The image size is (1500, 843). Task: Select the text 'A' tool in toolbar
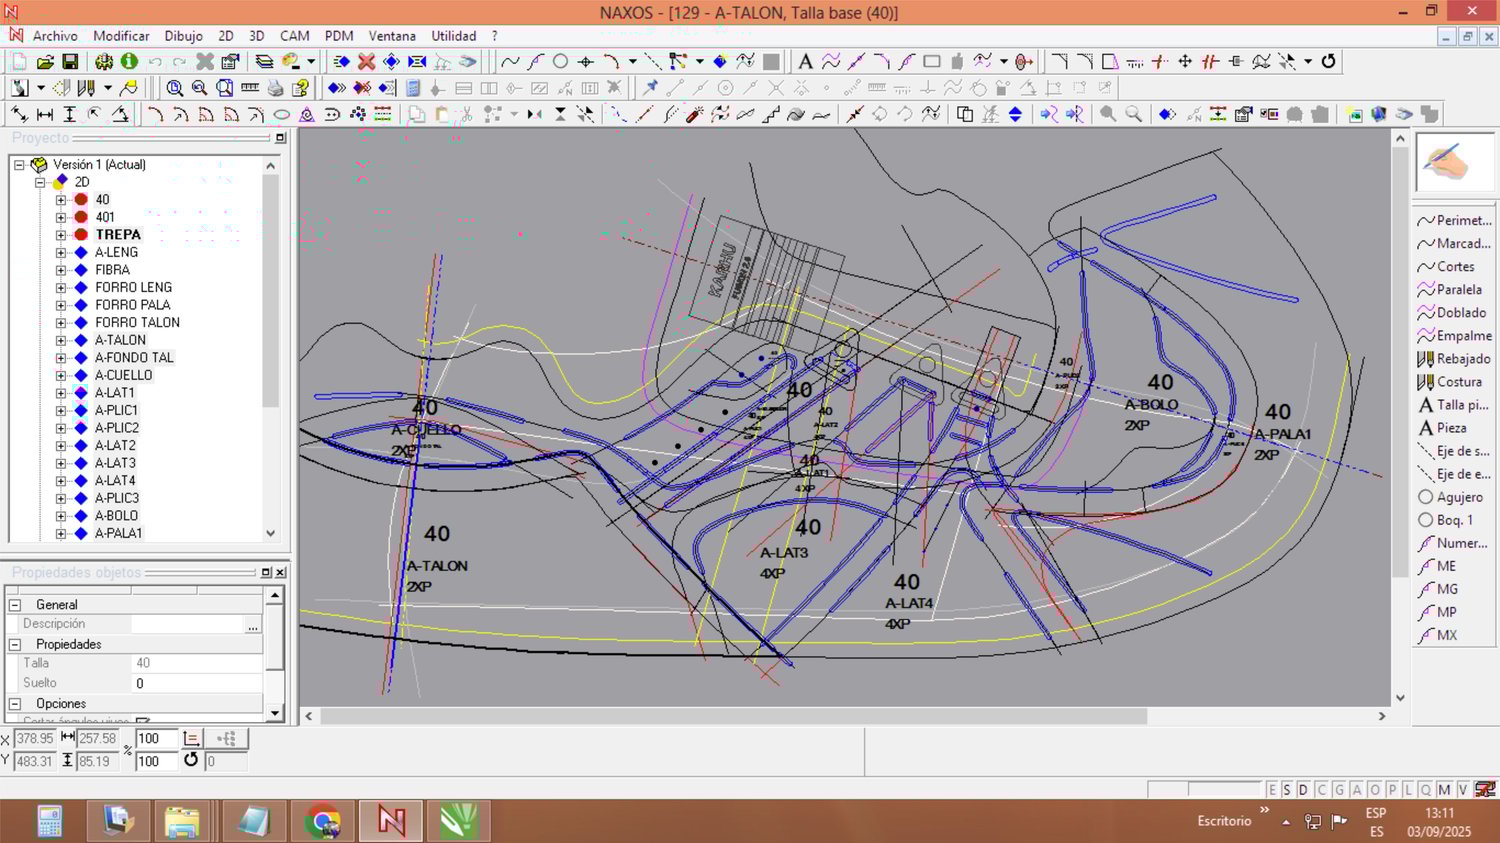point(805,62)
